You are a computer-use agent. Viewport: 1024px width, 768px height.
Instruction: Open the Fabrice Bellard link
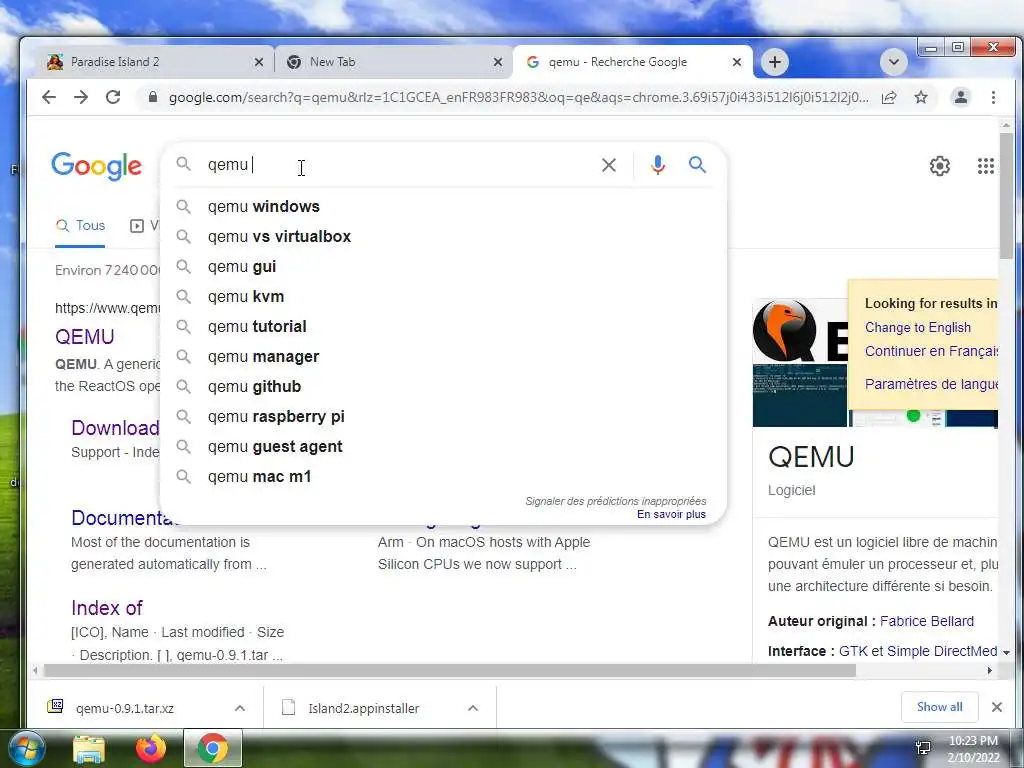click(x=927, y=621)
